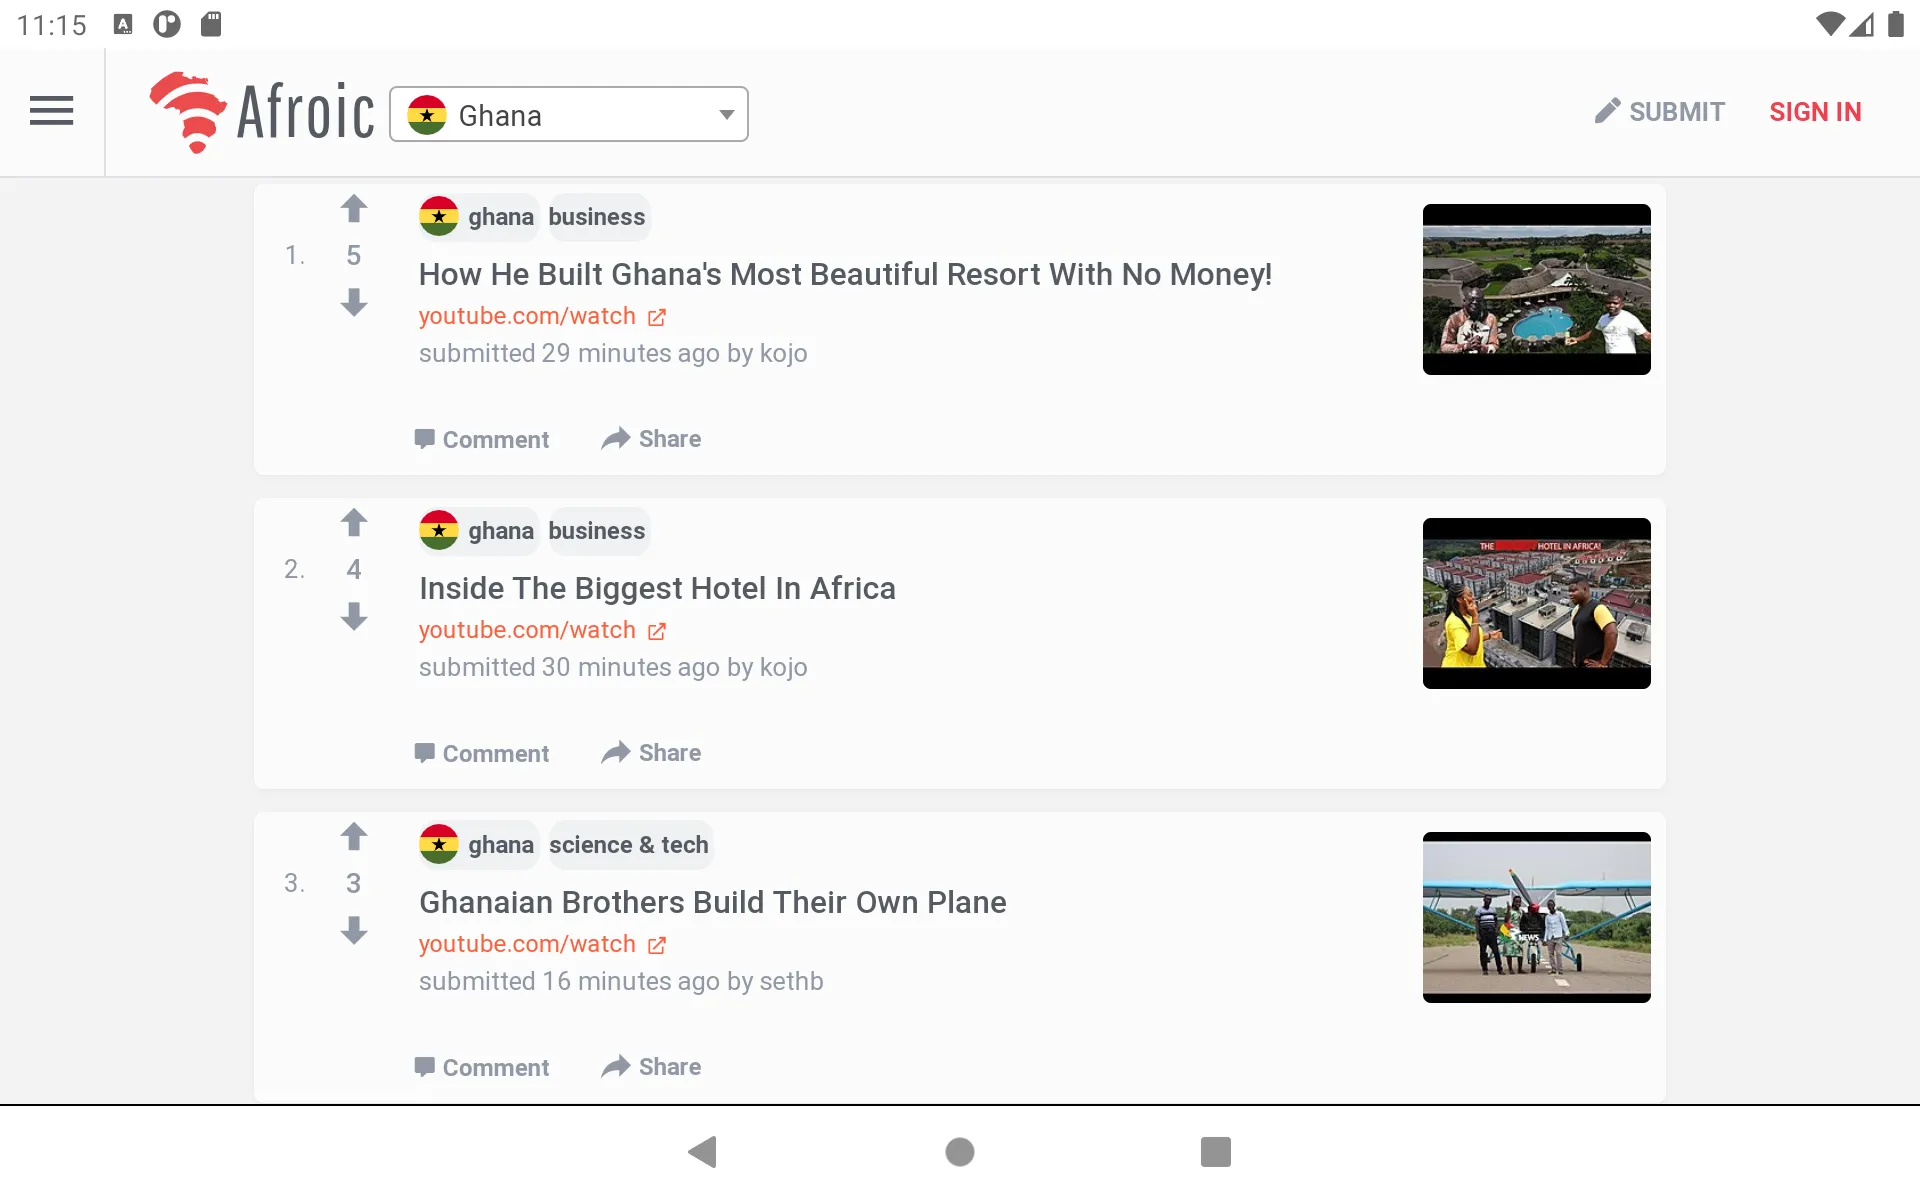Click the thumbnail image of post 2
The image size is (1920, 1200).
click(x=1536, y=603)
